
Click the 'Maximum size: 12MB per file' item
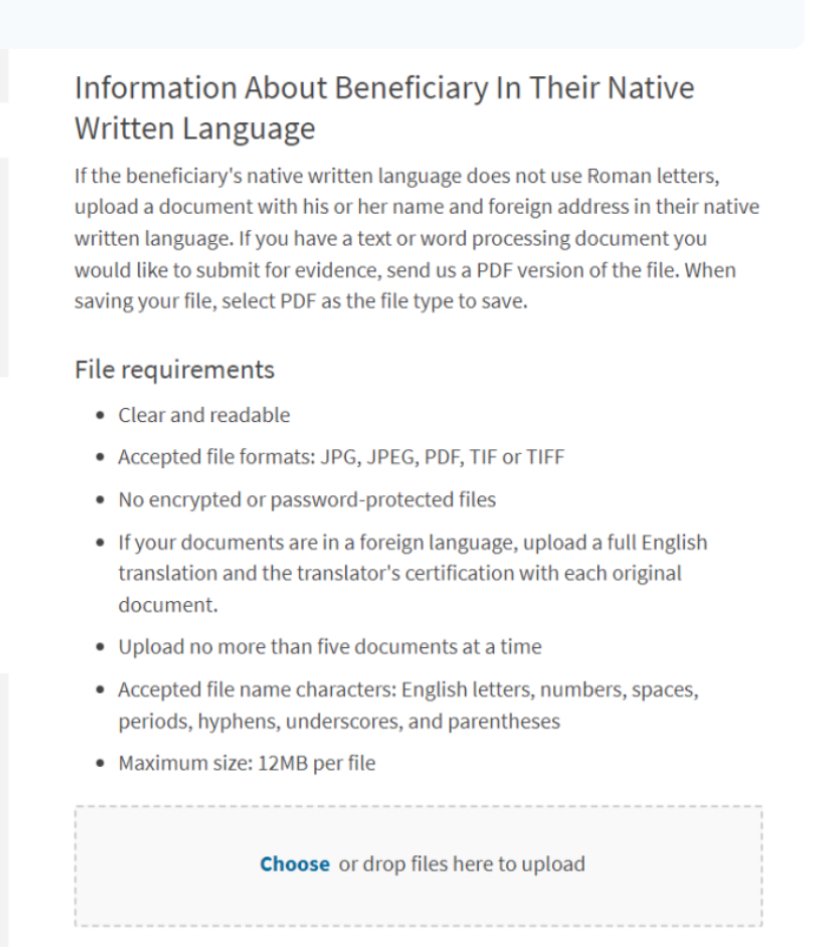(247, 764)
